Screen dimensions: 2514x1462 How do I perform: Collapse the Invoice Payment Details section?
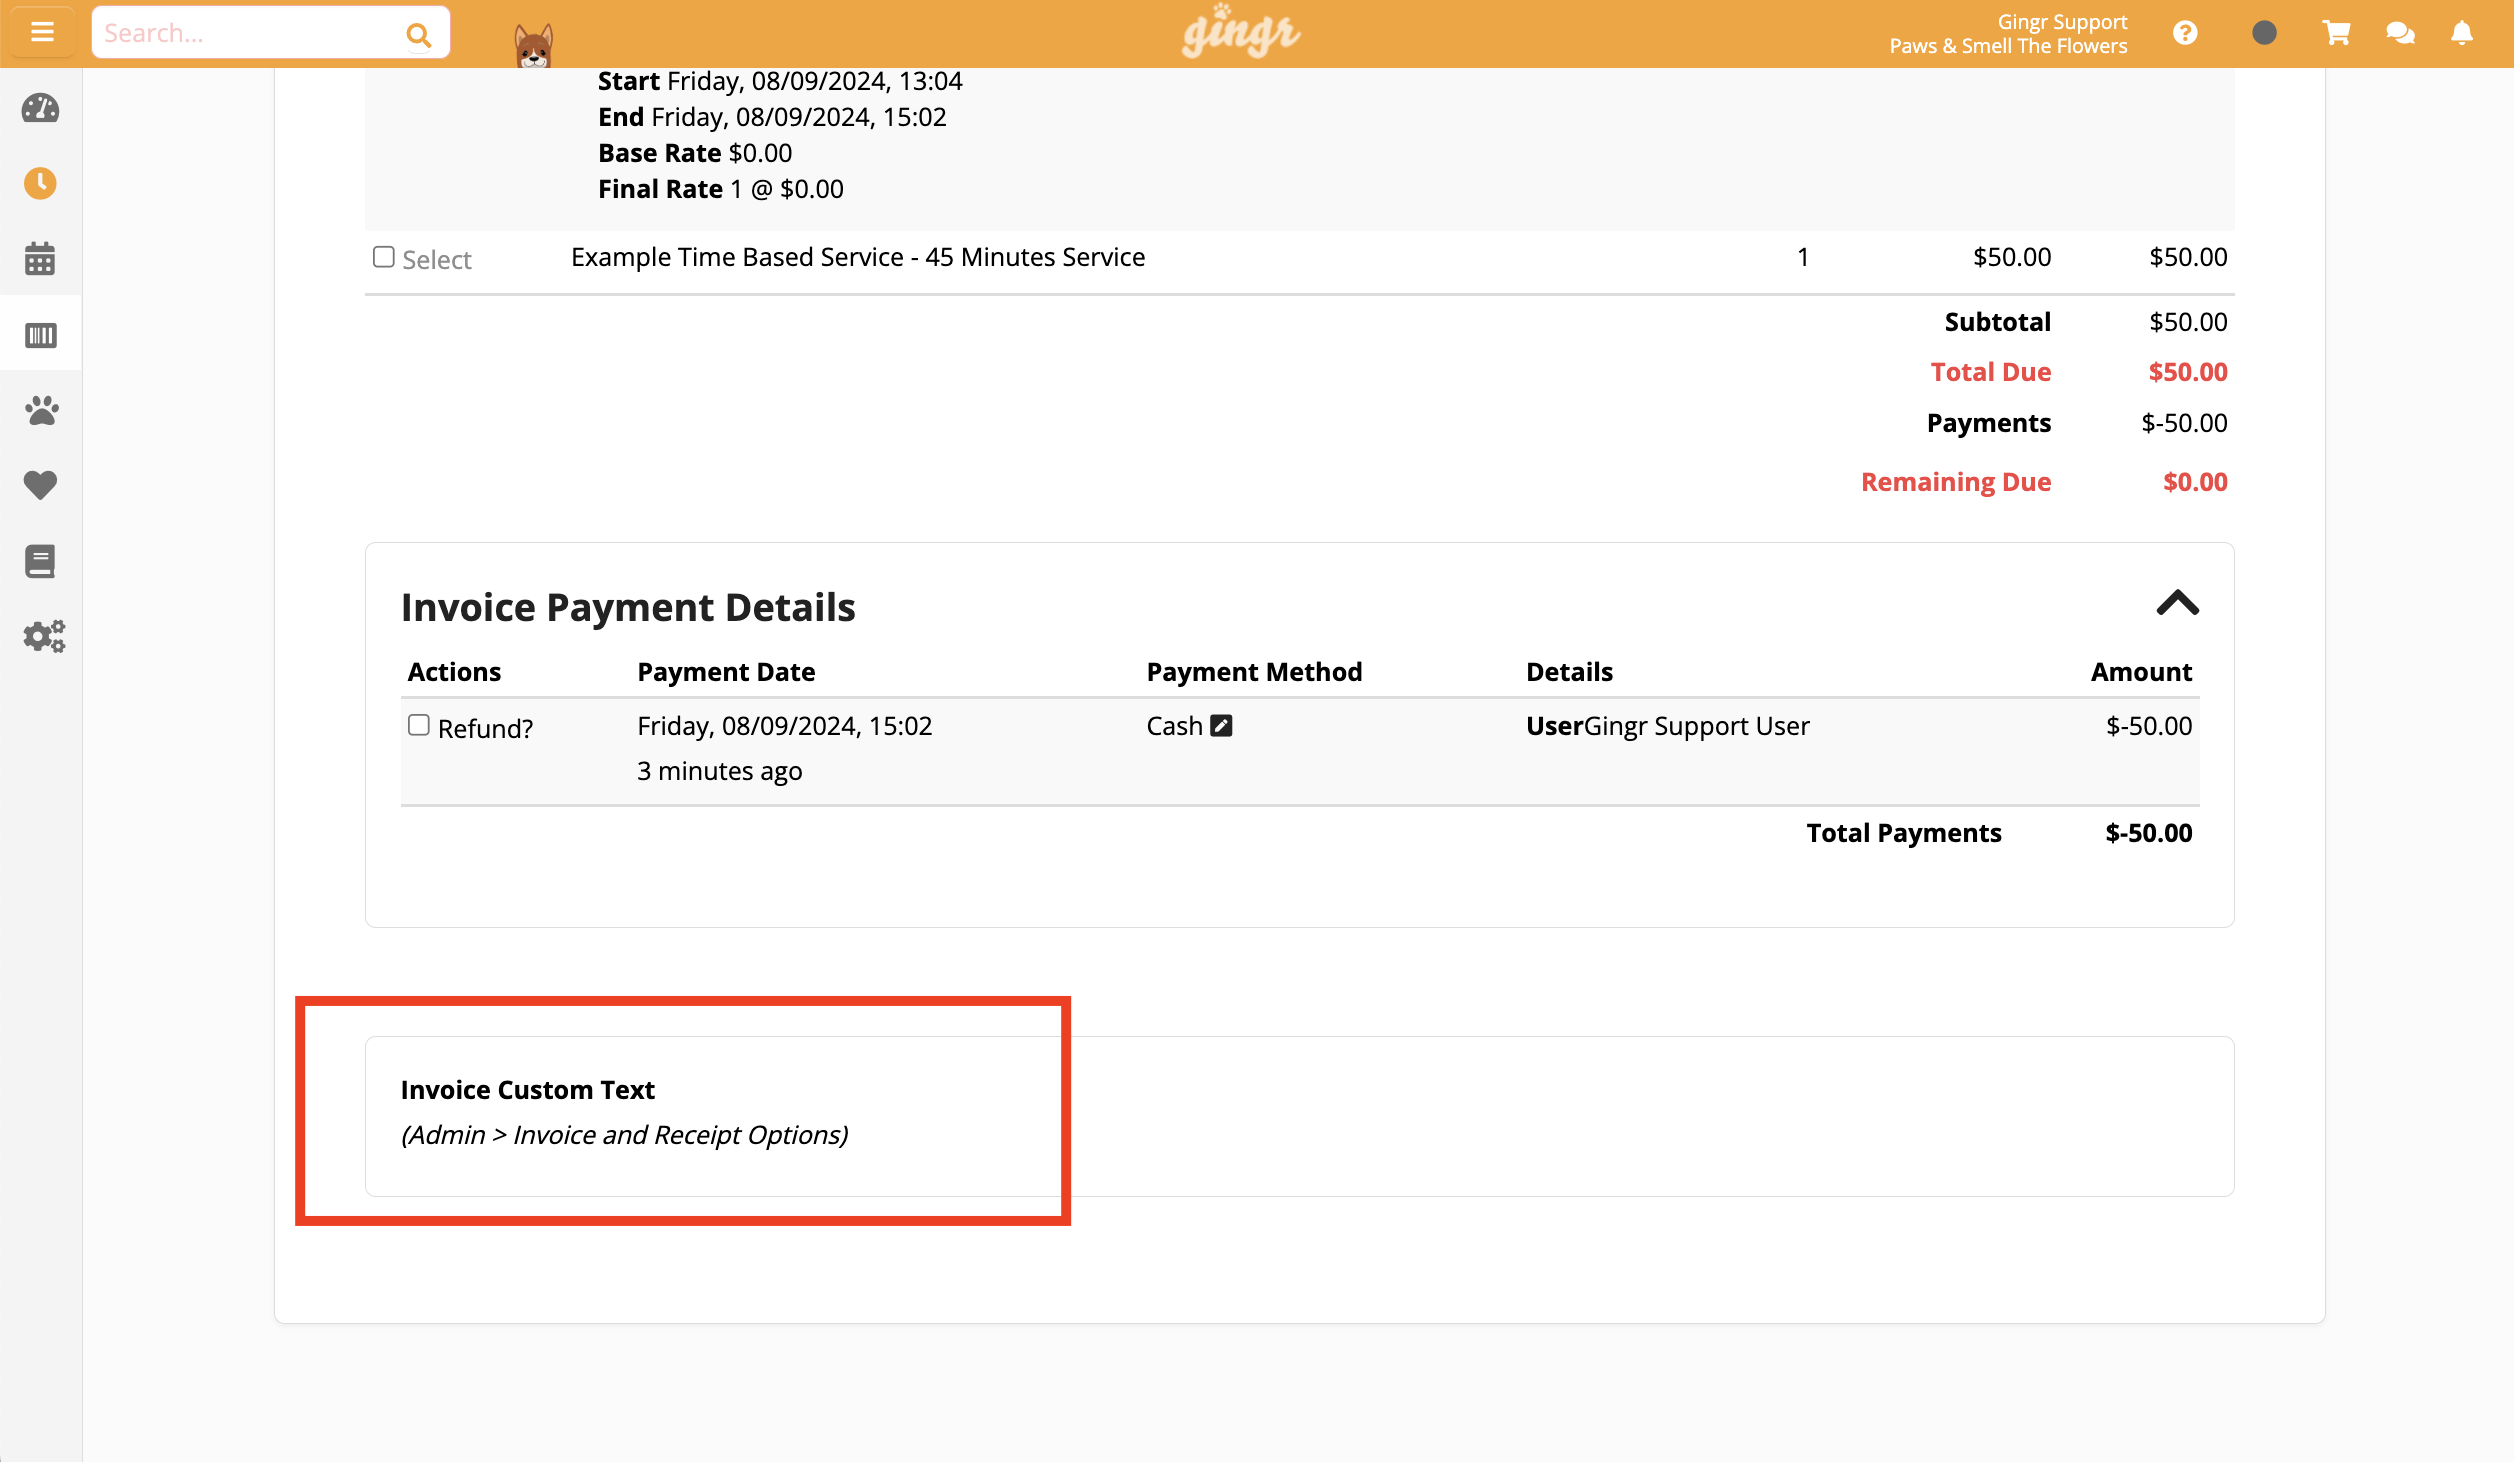2177,603
